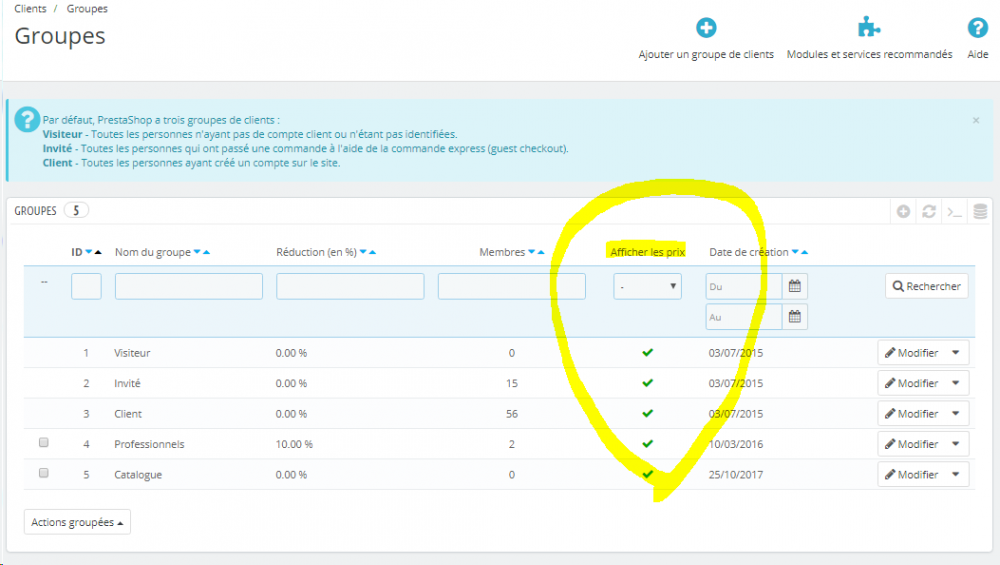Sort Membres column ascending
Screen dimensions: 1000x565
[x=541, y=252]
